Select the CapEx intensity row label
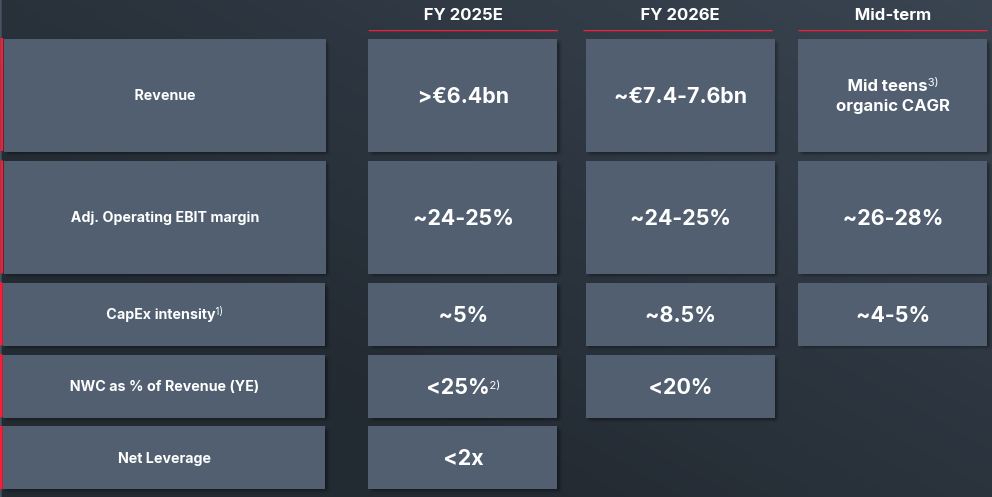Viewport: 992px width, 497px height. pyautogui.click(x=165, y=314)
